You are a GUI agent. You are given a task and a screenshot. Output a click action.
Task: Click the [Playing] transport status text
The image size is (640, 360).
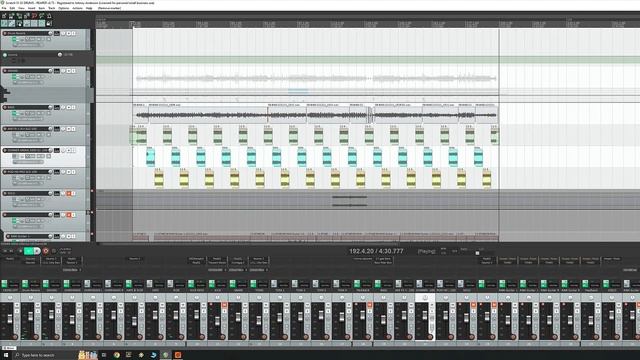click(x=427, y=251)
